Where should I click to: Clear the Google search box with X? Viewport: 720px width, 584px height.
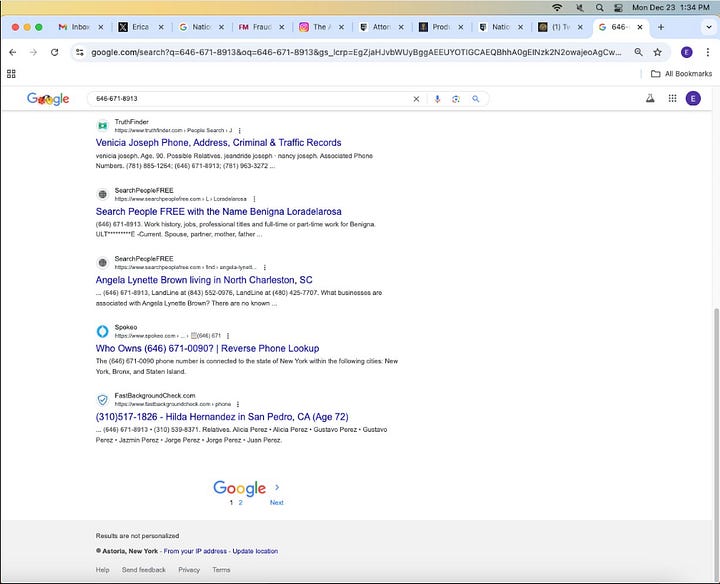416,99
